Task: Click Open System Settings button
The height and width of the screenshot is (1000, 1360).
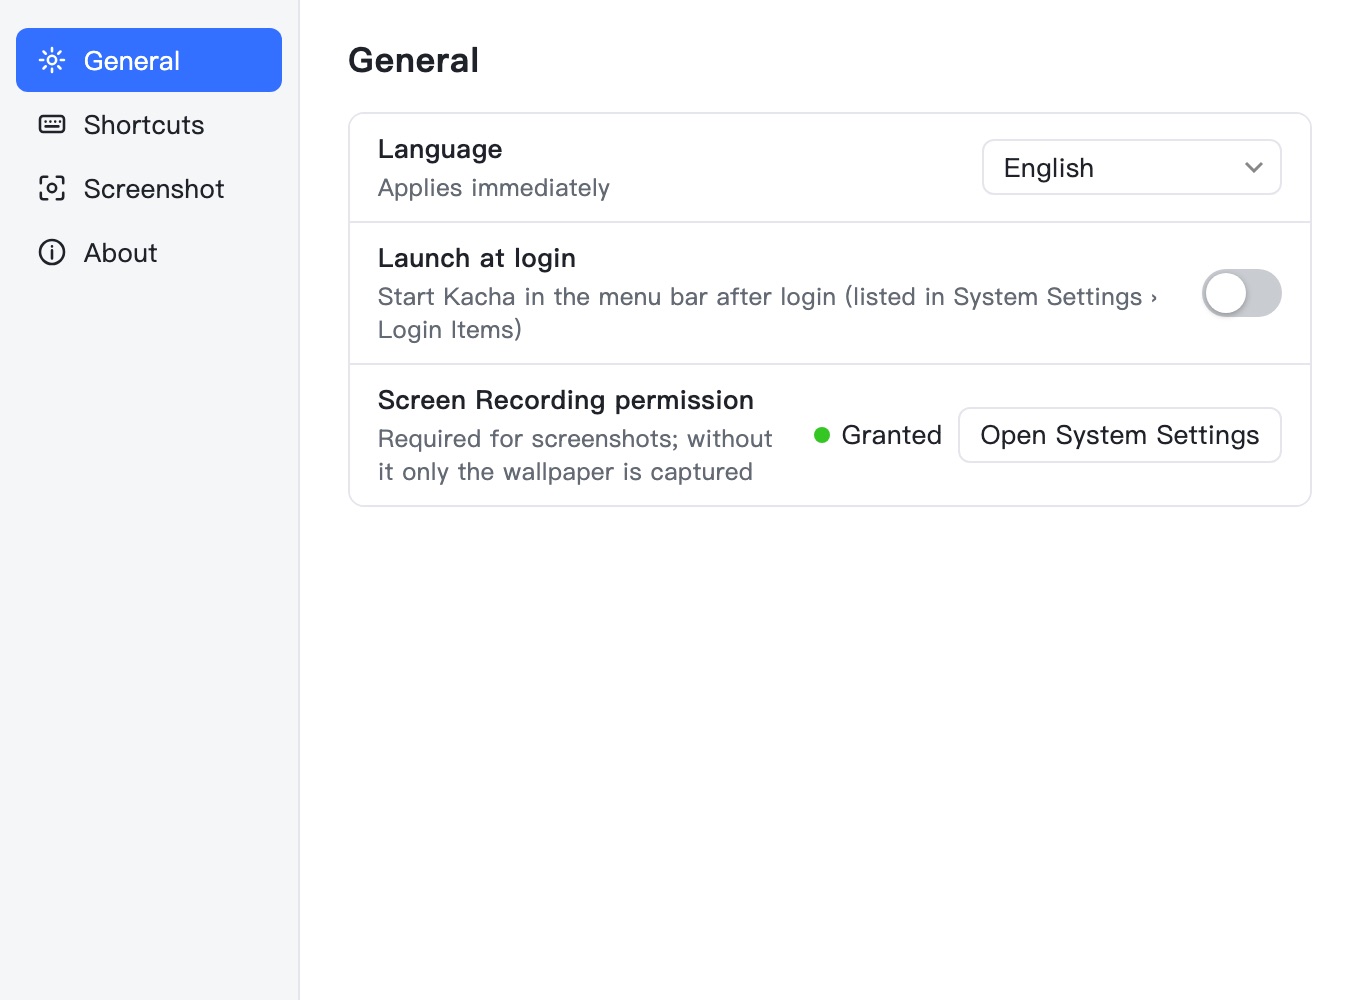Action: 1119,435
